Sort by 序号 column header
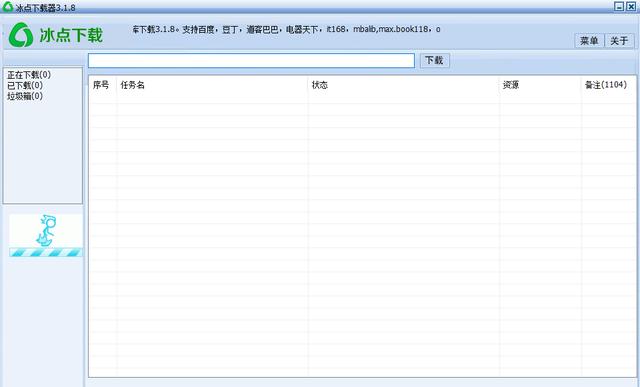640x387 pixels. [x=101, y=85]
